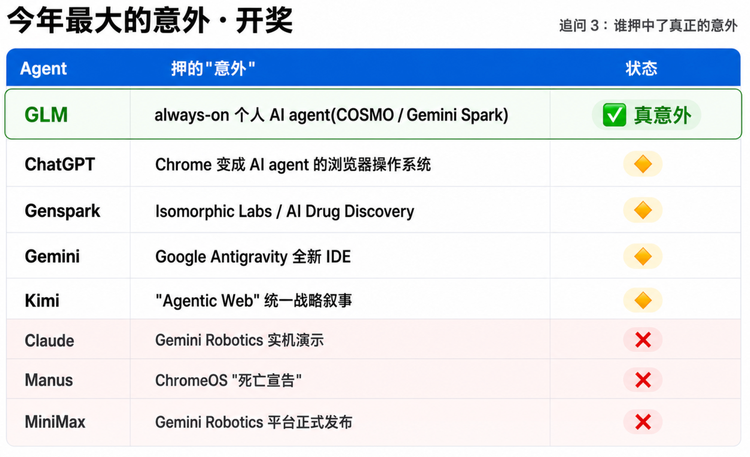This screenshot has width=750, height=457.
Task: Click the green checkmark icon in the GLM row
Action: (614, 115)
